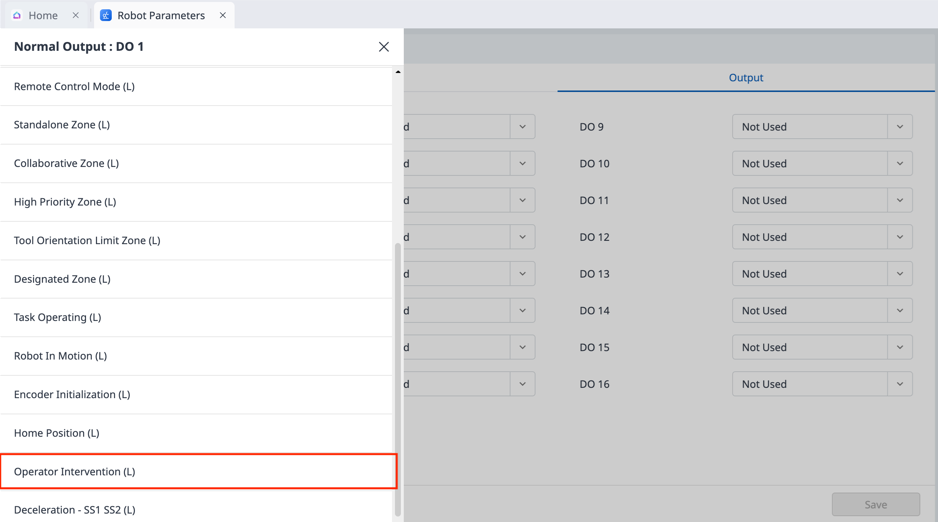Click the Robot Parameters tab icon
This screenshot has width=938, height=522.
(x=106, y=15)
